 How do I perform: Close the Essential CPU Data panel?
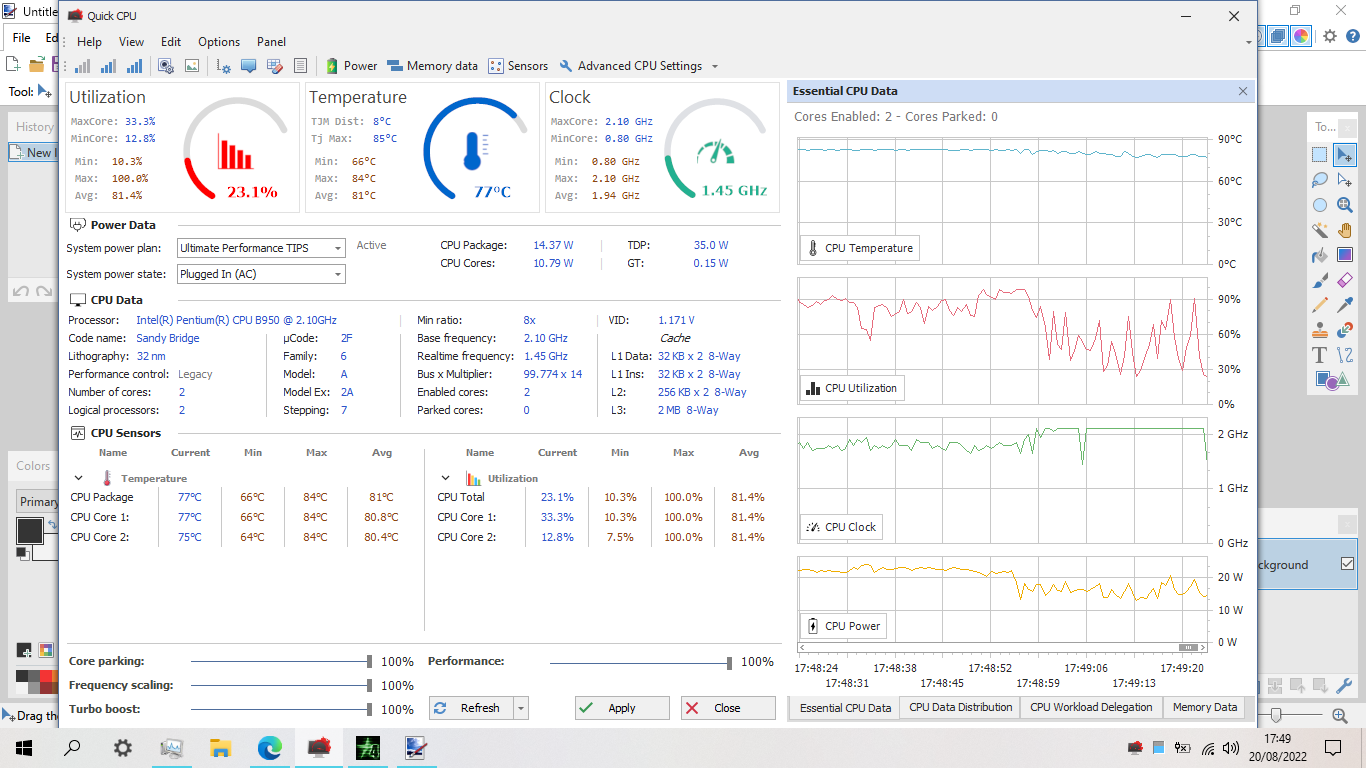tap(1243, 91)
